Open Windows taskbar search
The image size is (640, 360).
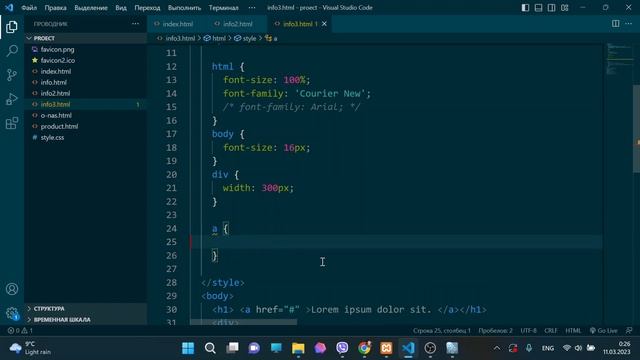point(210,348)
